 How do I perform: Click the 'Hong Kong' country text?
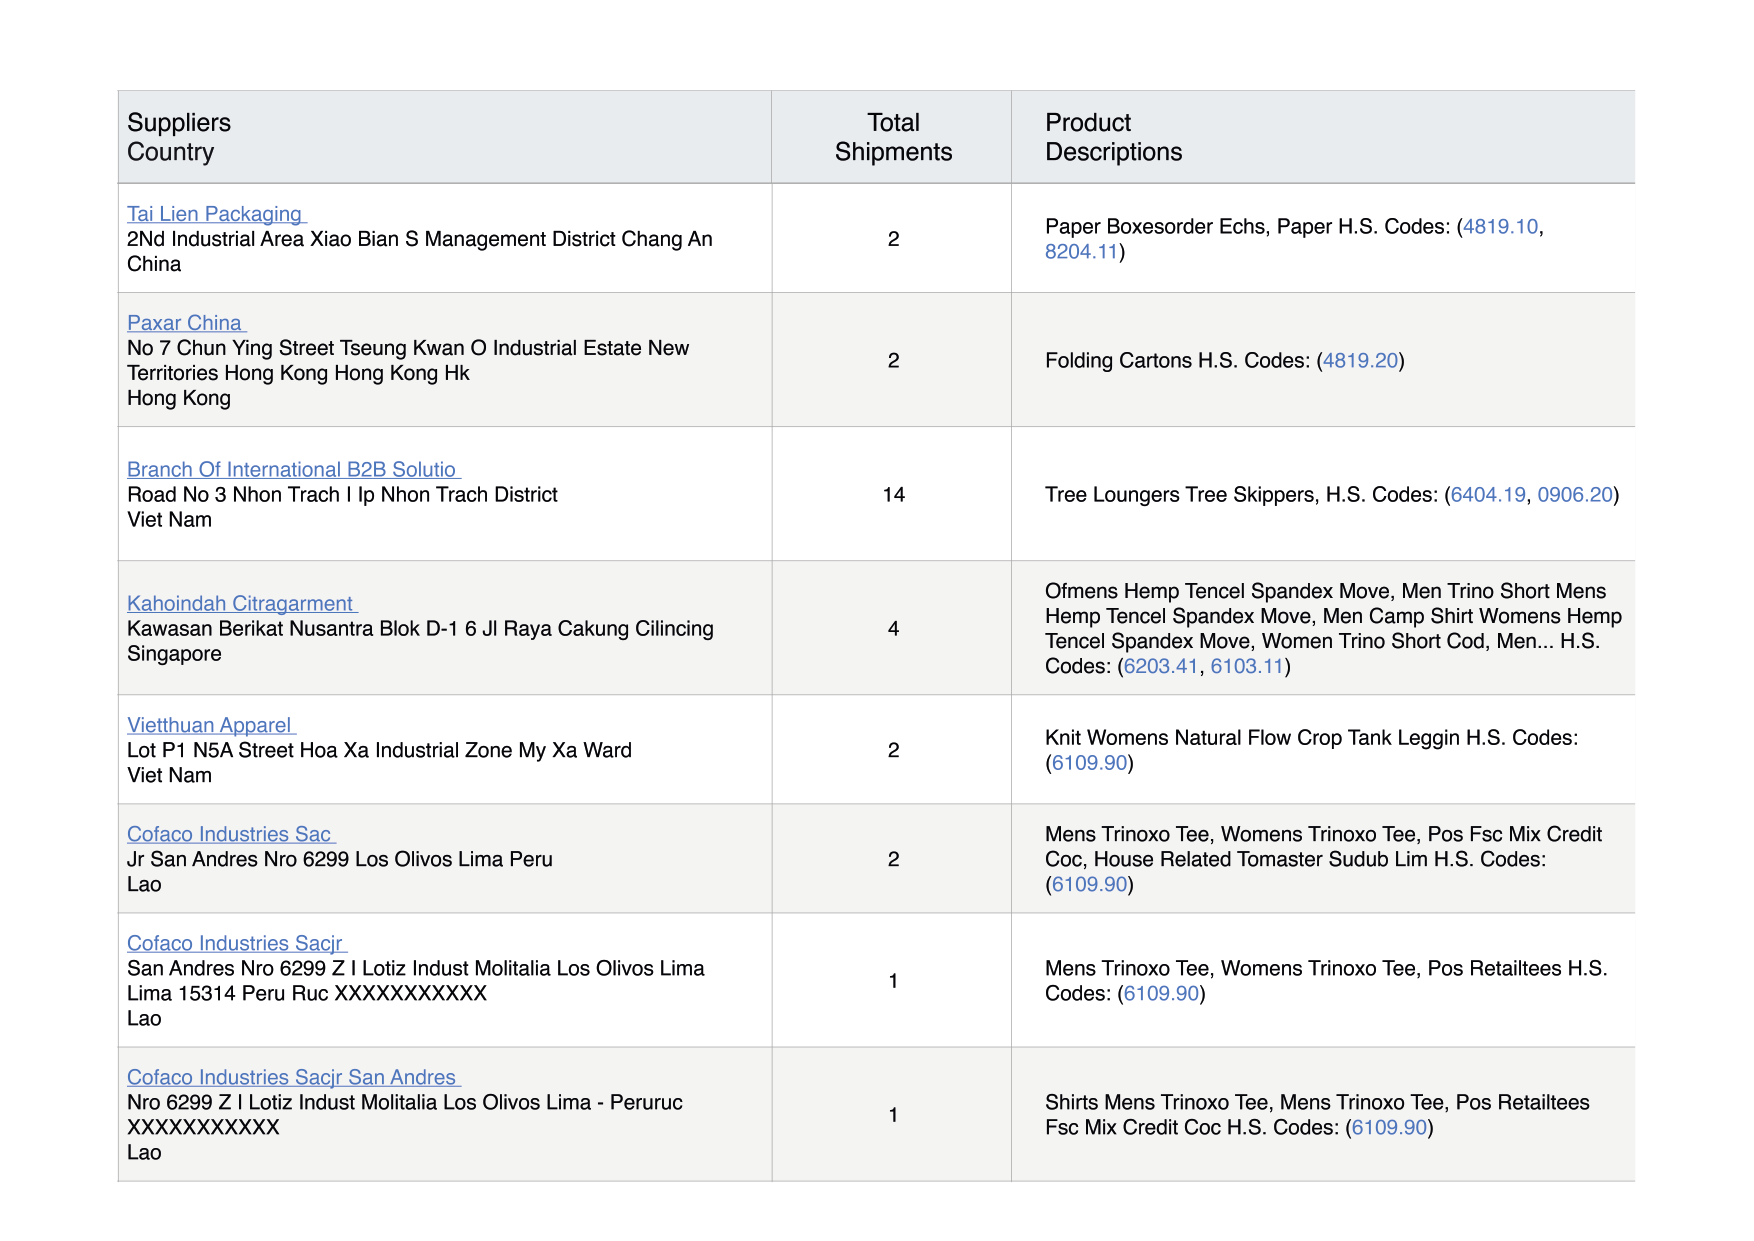179,399
